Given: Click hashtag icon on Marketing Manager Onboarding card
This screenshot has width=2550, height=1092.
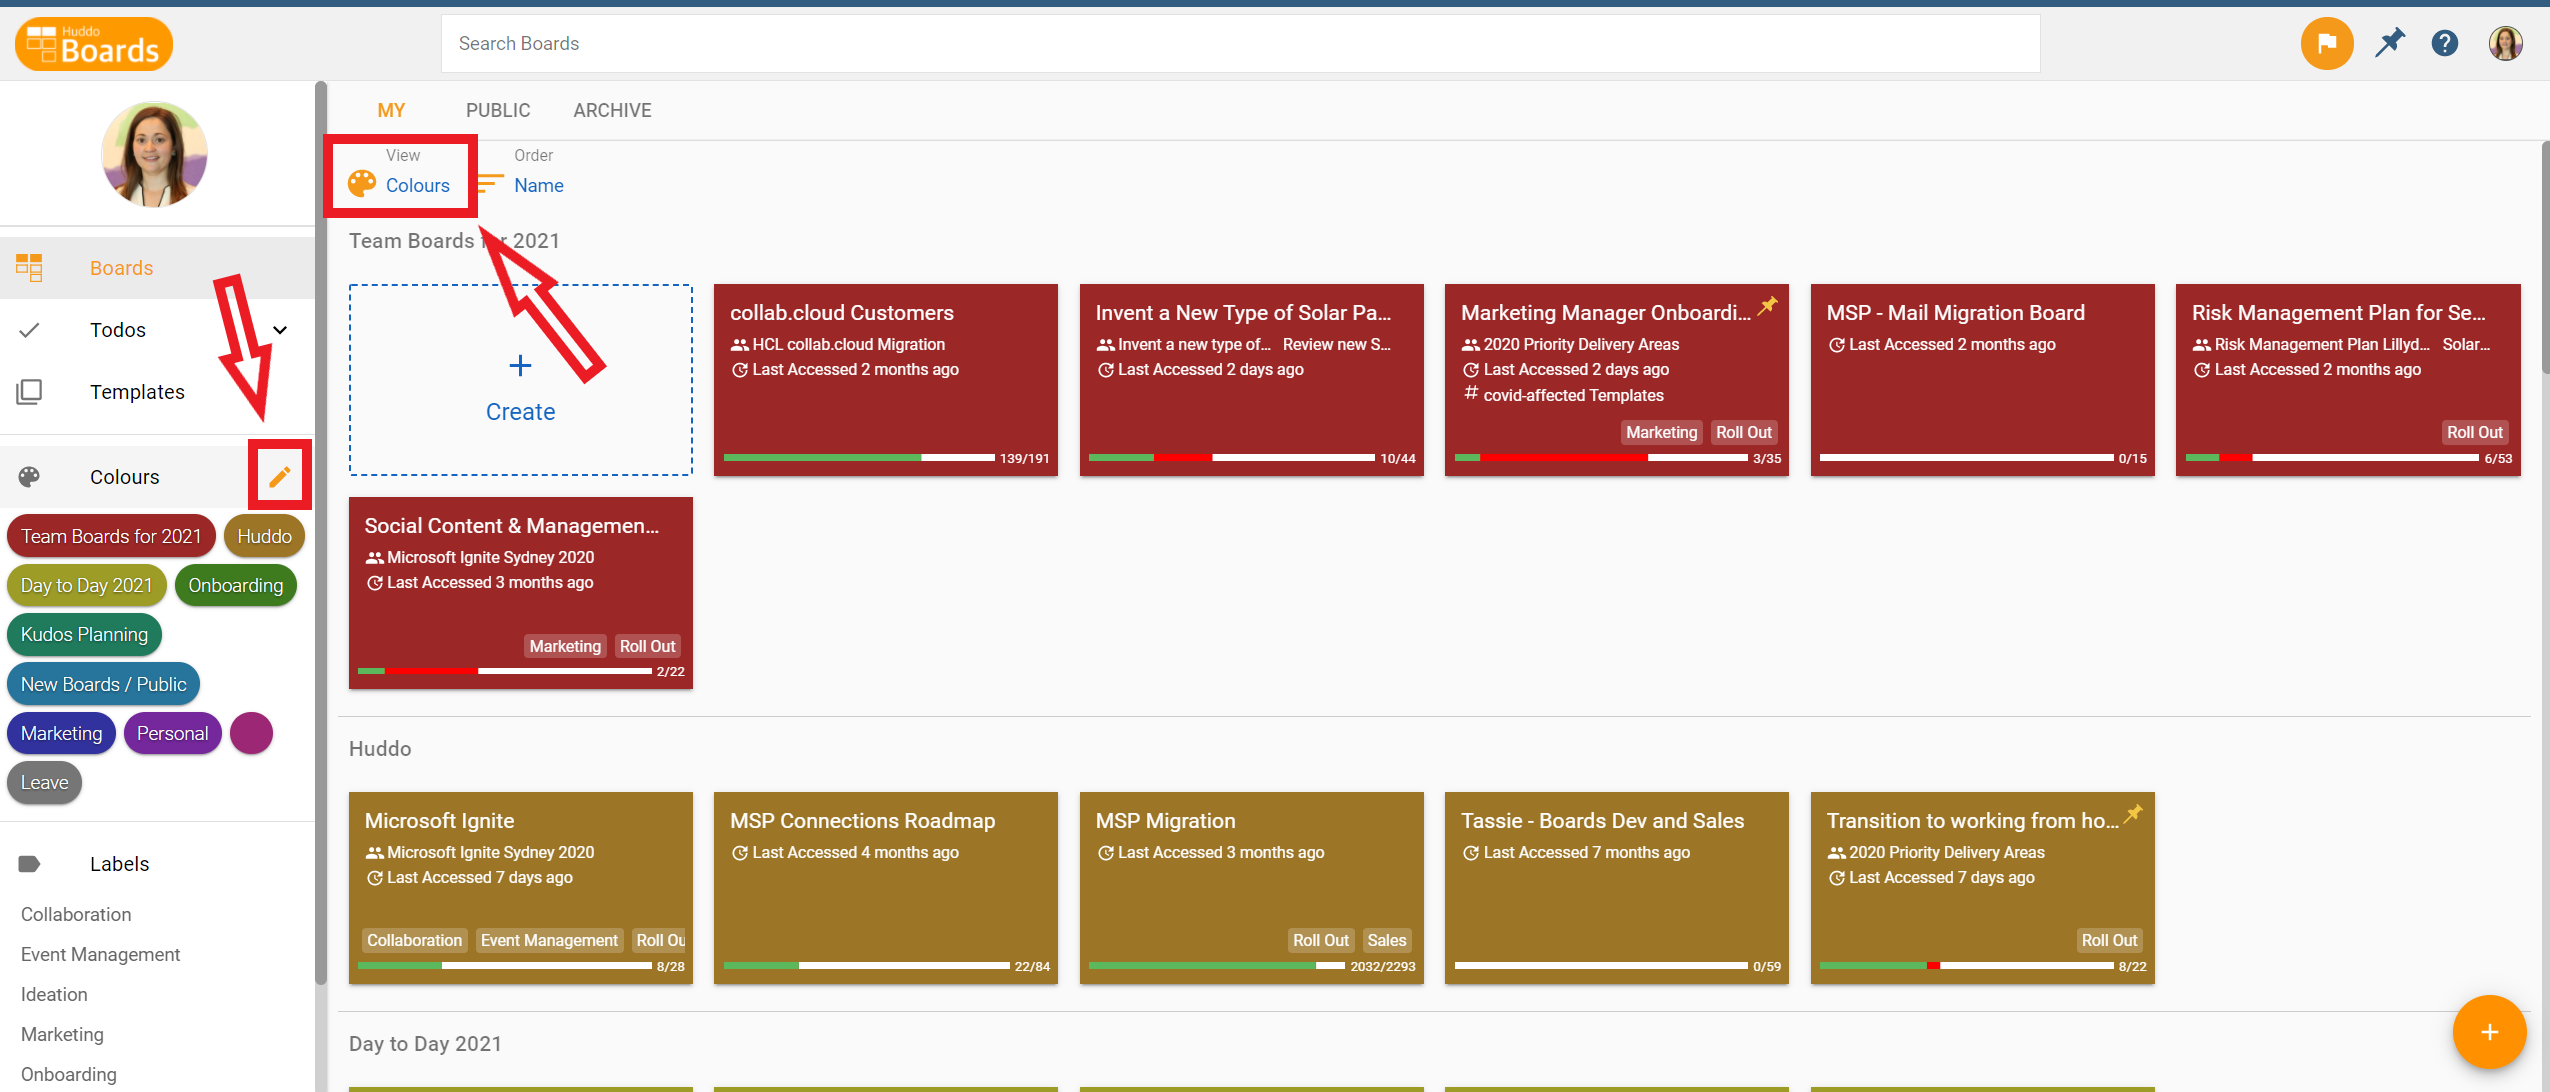Looking at the screenshot, I should (1471, 394).
